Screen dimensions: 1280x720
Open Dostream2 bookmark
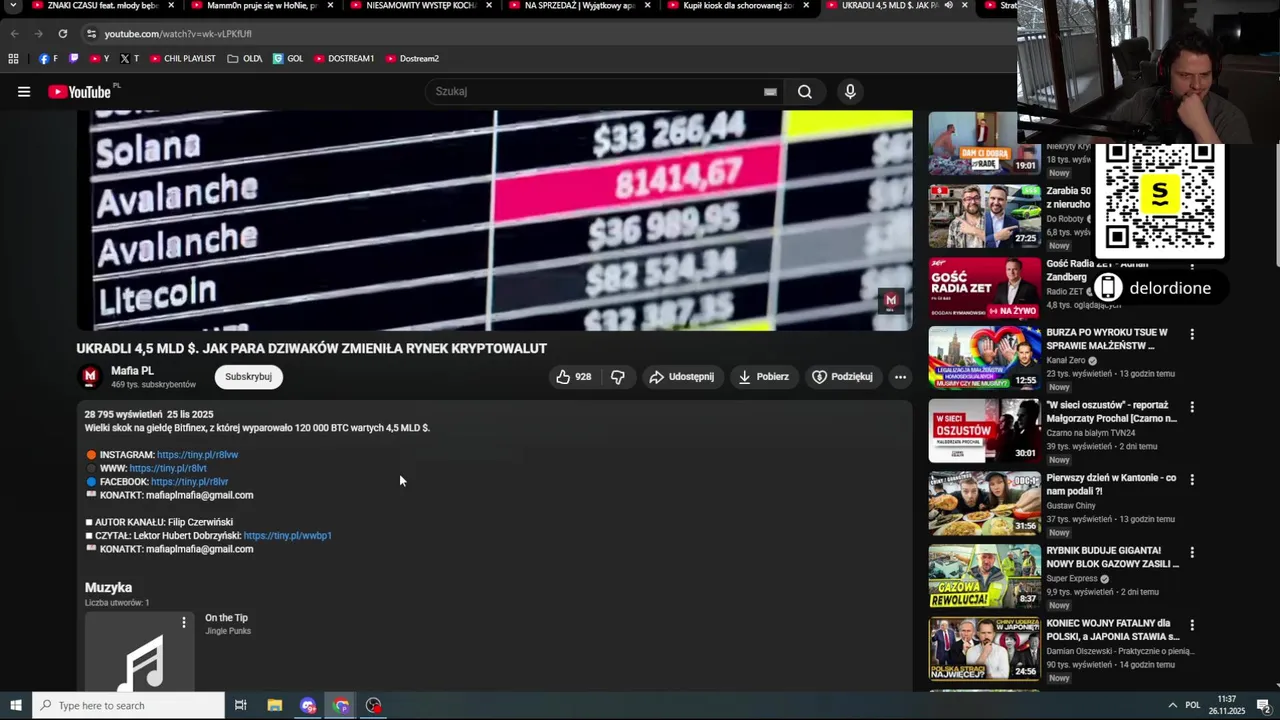(x=412, y=59)
